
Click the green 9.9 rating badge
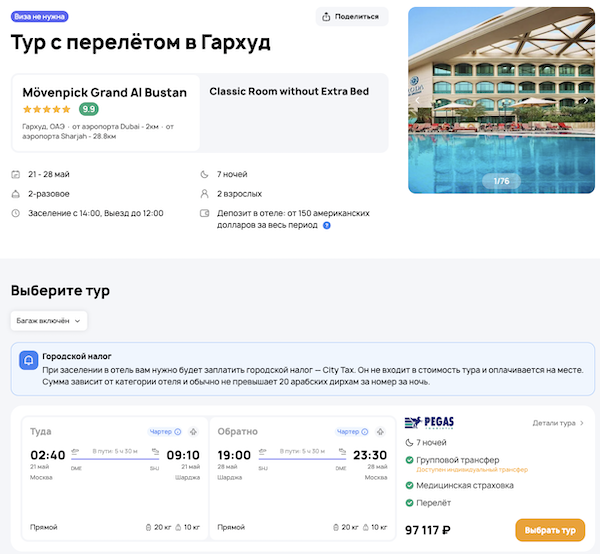click(89, 109)
